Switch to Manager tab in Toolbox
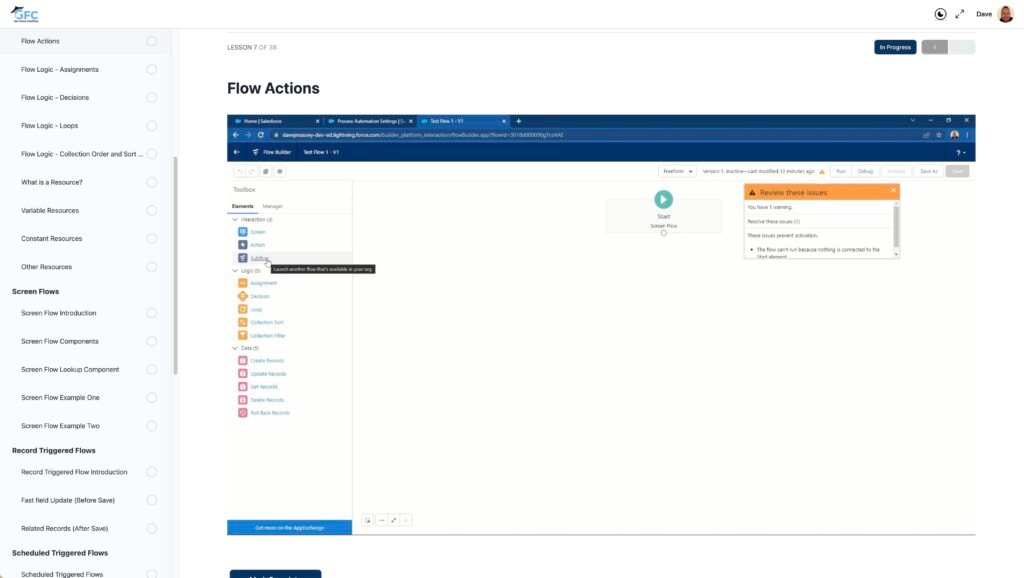Image resolution: width=1024 pixels, height=578 pixels. [272, 206]
